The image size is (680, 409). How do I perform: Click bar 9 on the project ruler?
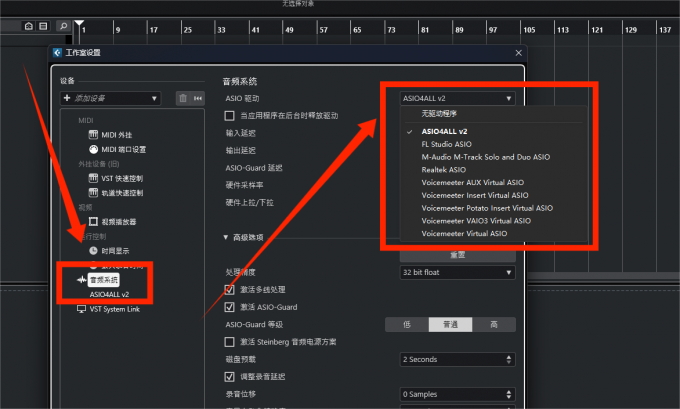[x=118, y=30]
